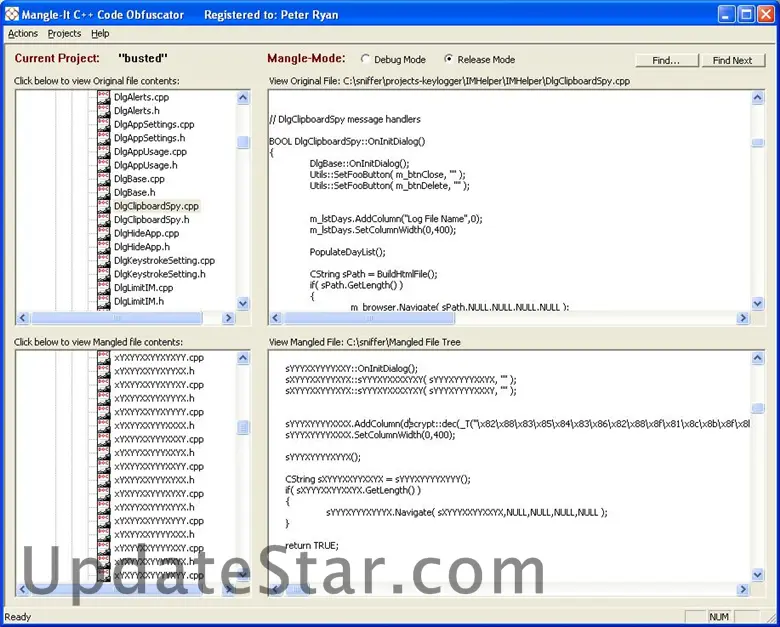Click the NUM indicator in status bar

tap(719, 617)
